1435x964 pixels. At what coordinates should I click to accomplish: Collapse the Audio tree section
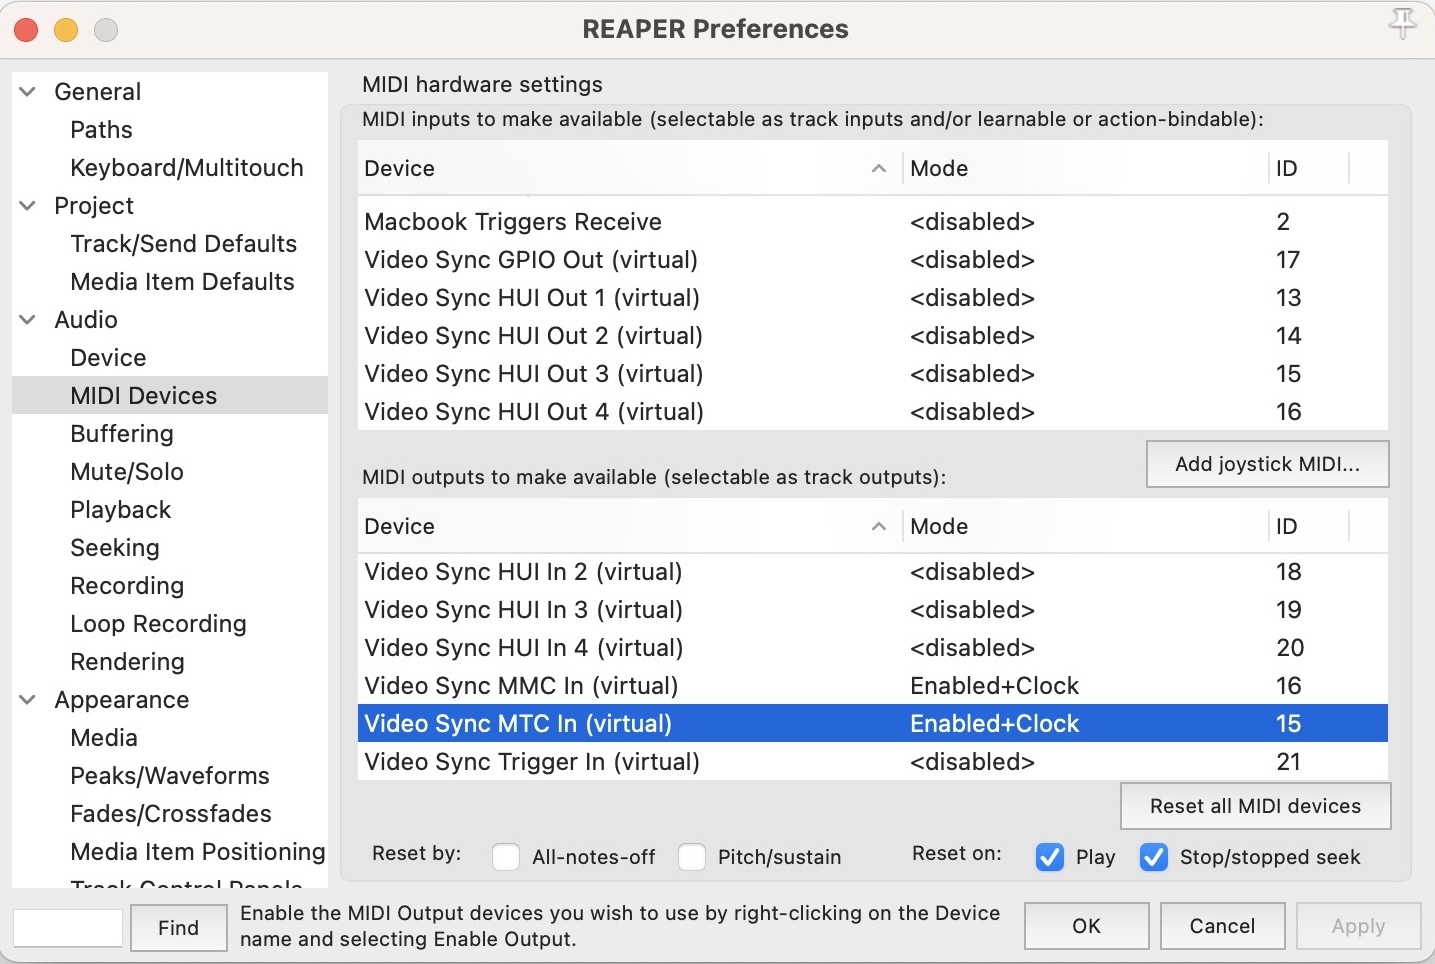28,320
